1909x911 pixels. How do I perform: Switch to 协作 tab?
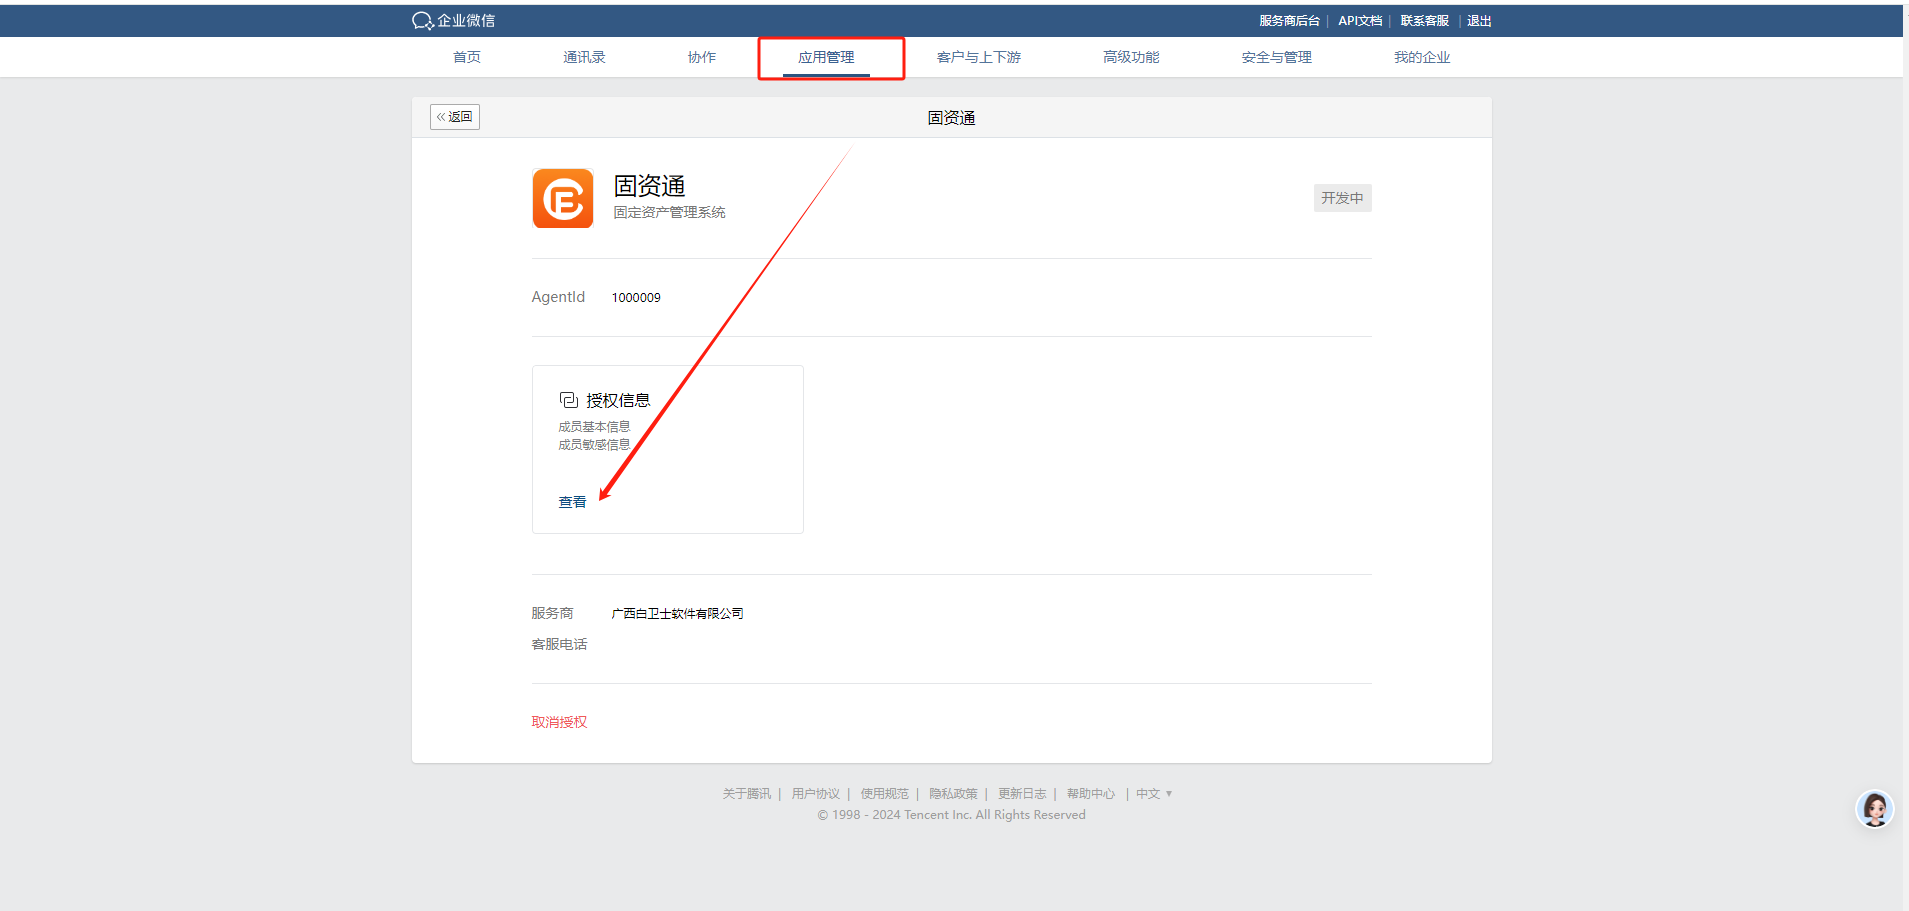[x=702, y=57]
